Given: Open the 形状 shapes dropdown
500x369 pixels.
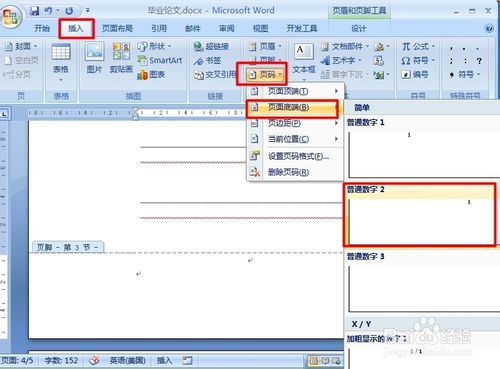Looking at the screenshot, I should [154, 46].
